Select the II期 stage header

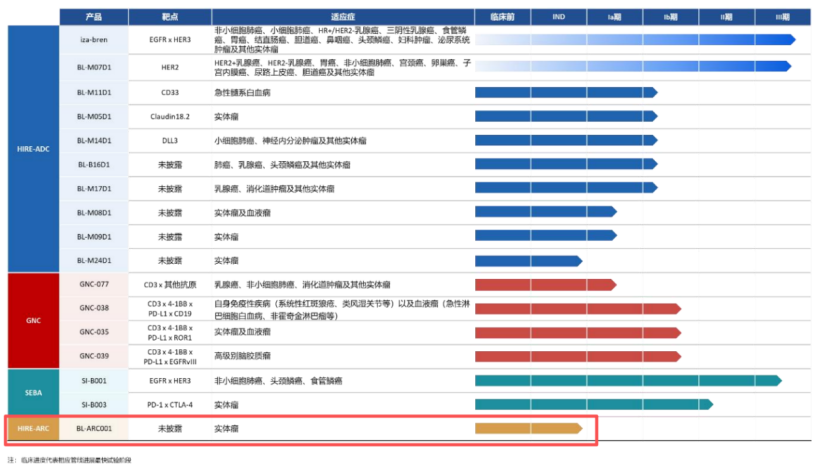[x=726, y=17]
